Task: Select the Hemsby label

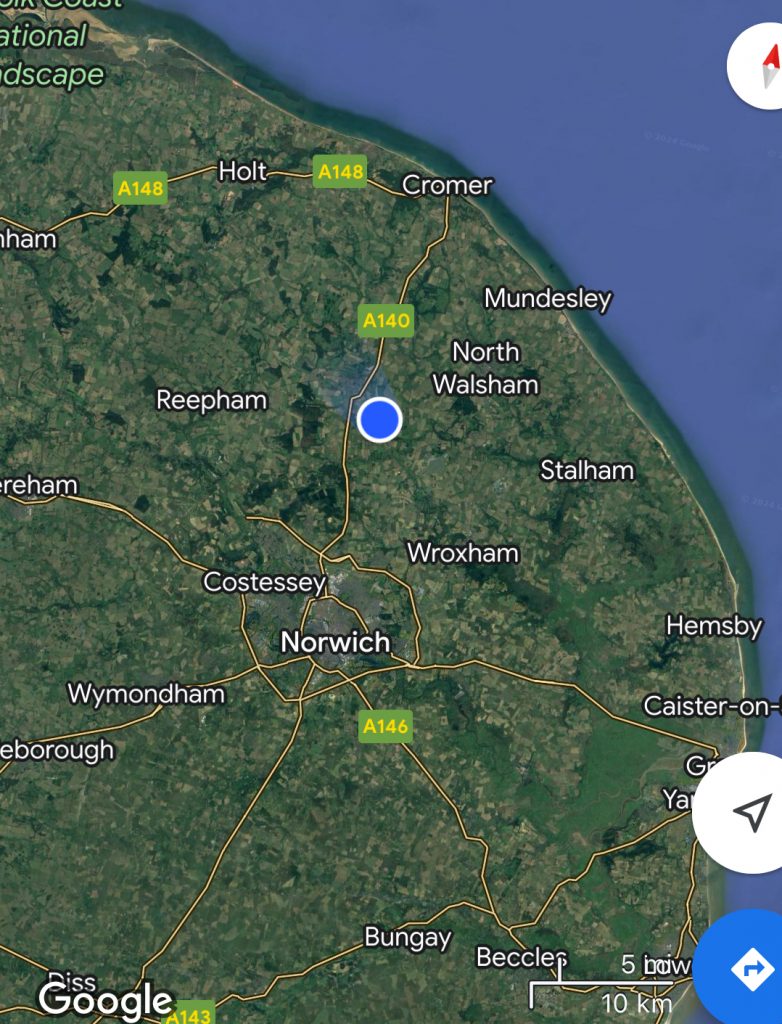Action: [714, 626]
